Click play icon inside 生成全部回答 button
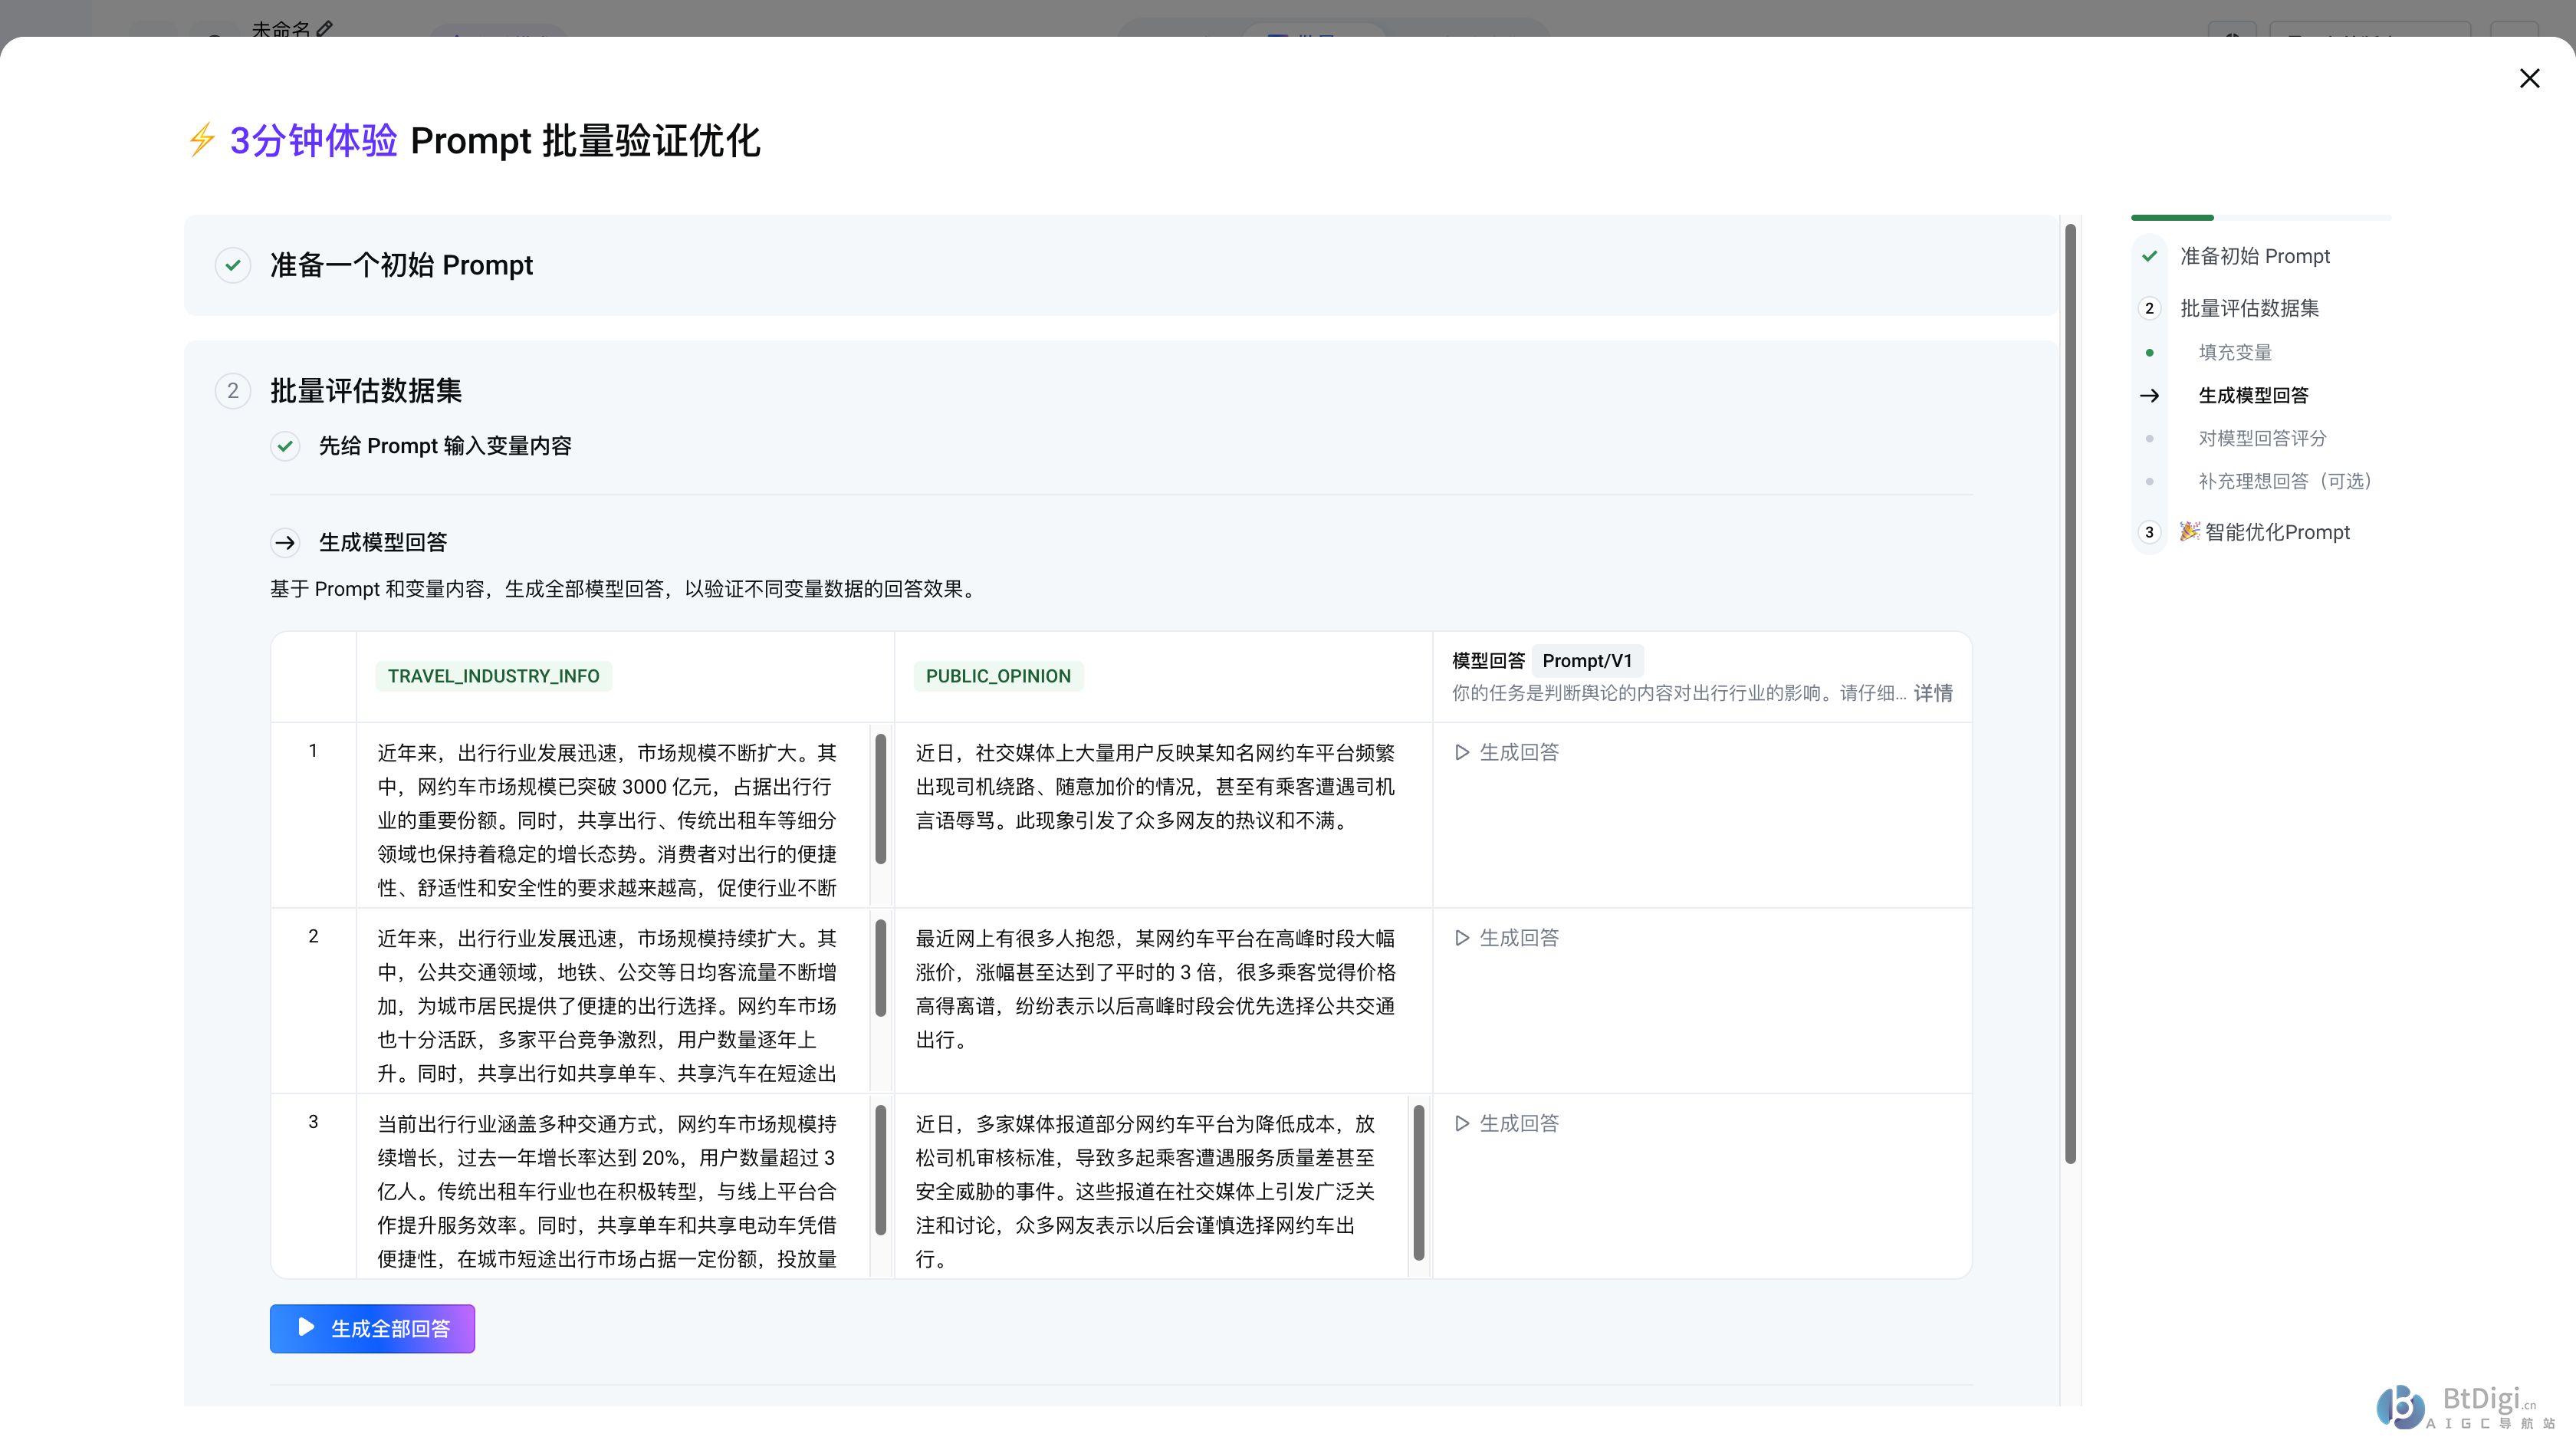The height and width of the screenshot is (1437, 2576). (307, 1327)
